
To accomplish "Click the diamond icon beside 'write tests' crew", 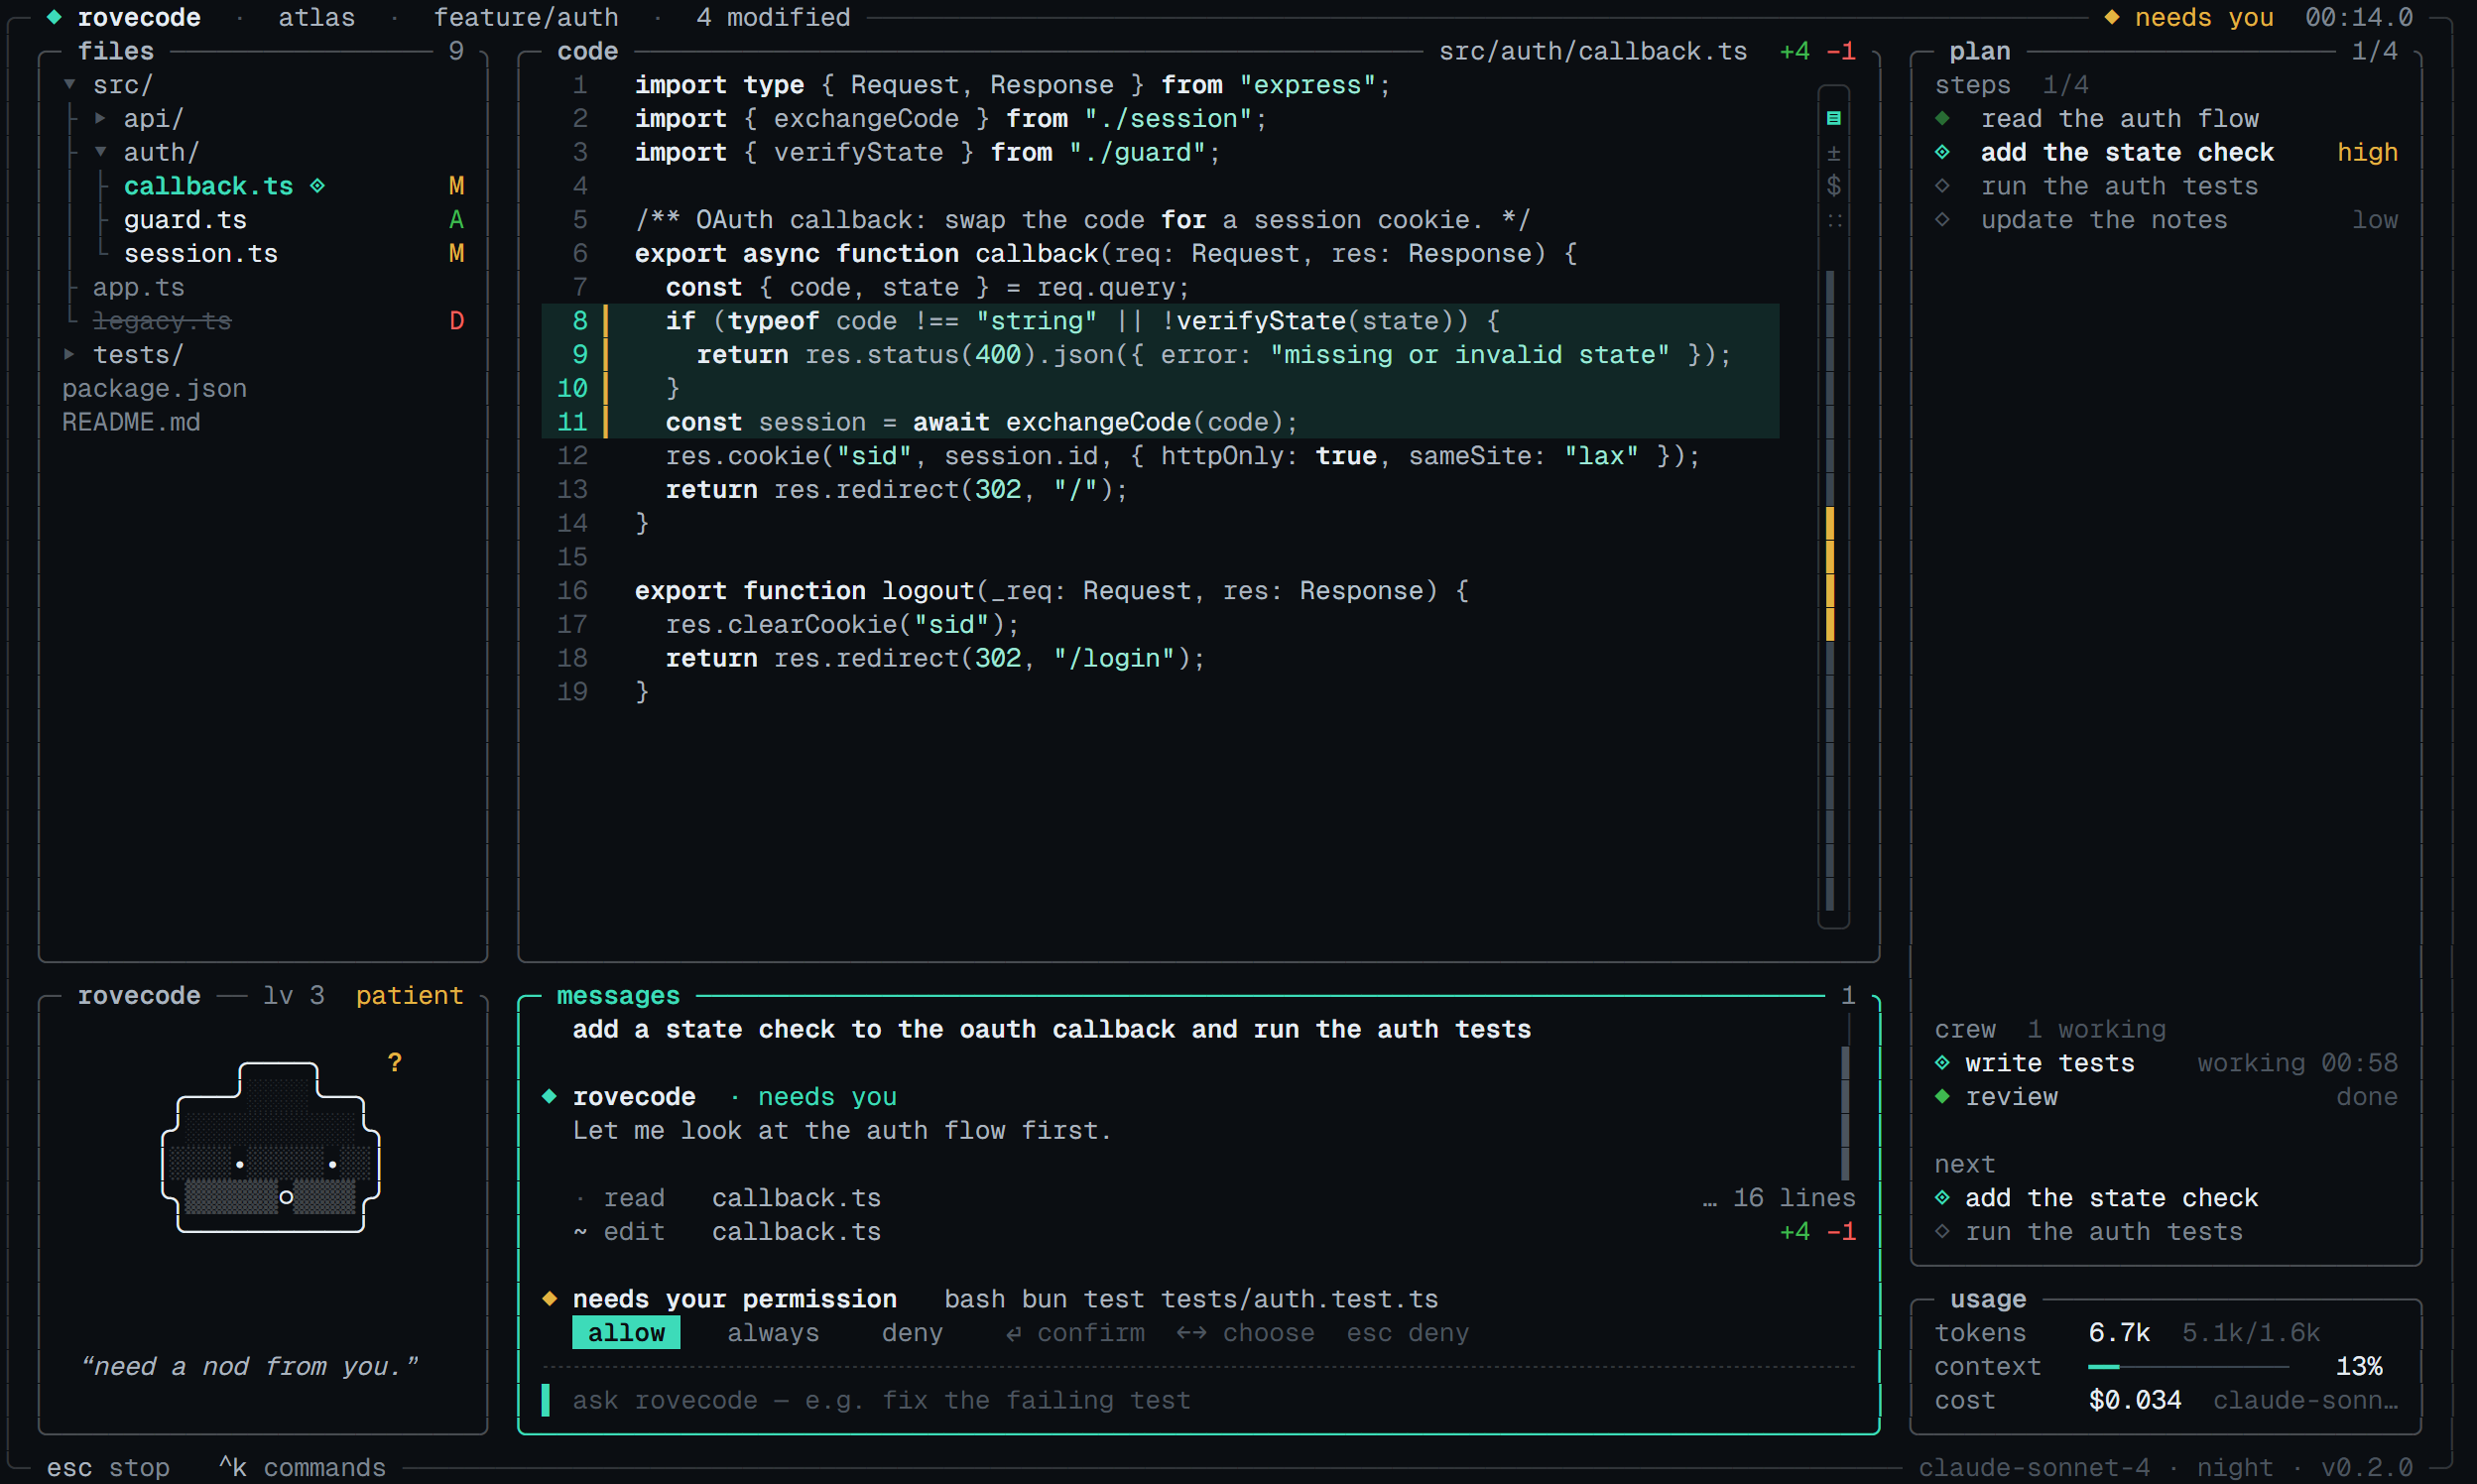I will (1942, 1063).
